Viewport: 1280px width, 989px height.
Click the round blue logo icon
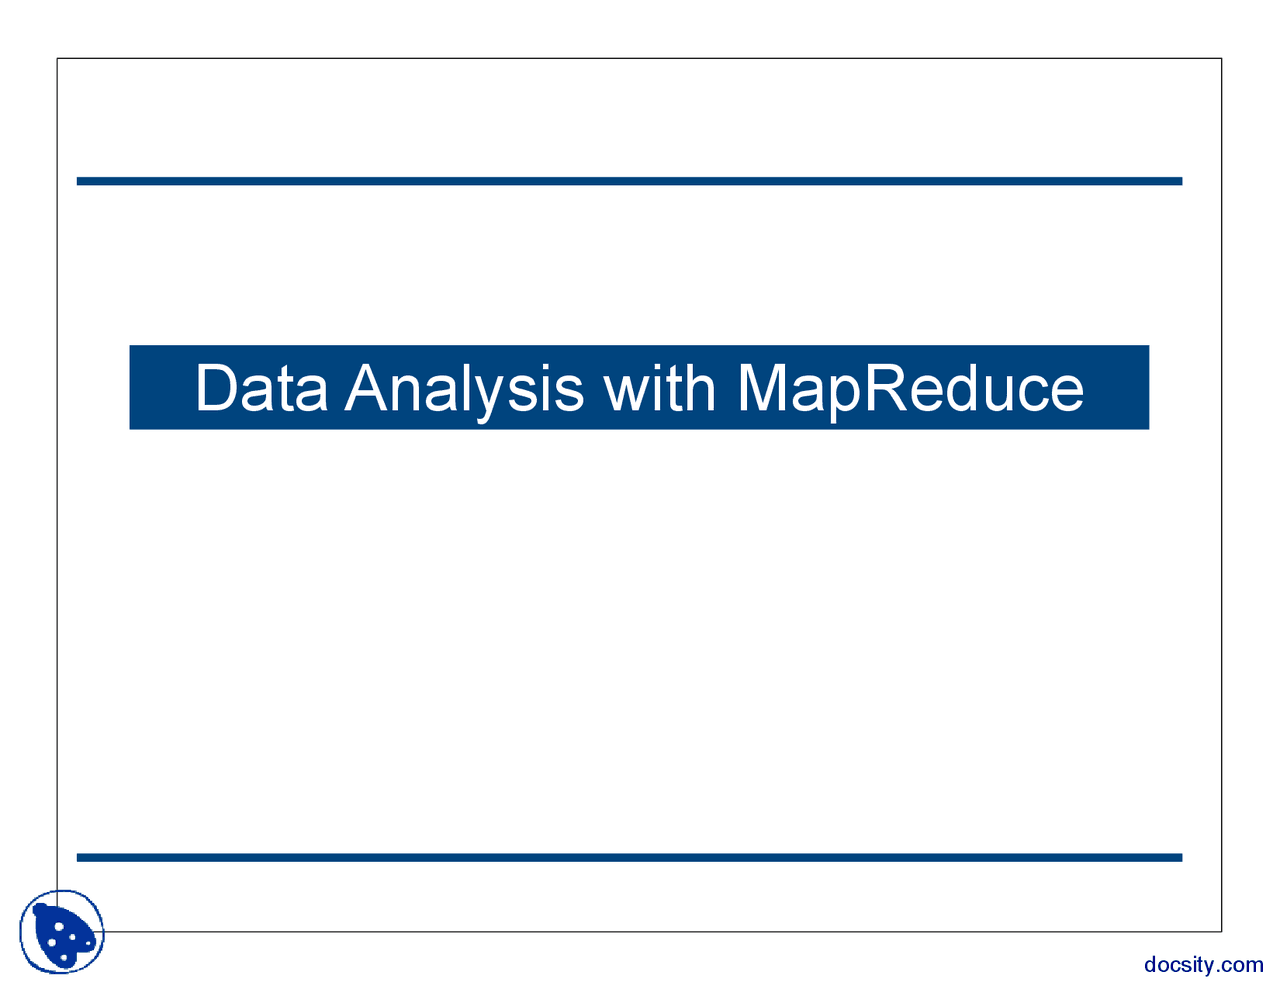61,932
